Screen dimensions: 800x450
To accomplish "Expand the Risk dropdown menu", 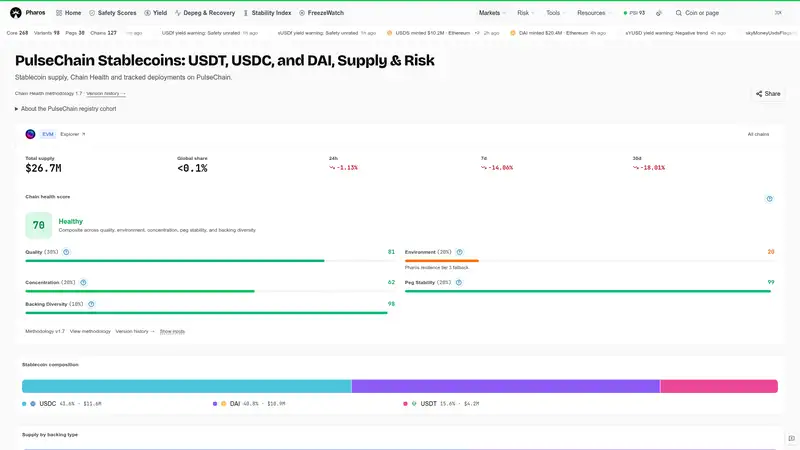I will 526,13.
